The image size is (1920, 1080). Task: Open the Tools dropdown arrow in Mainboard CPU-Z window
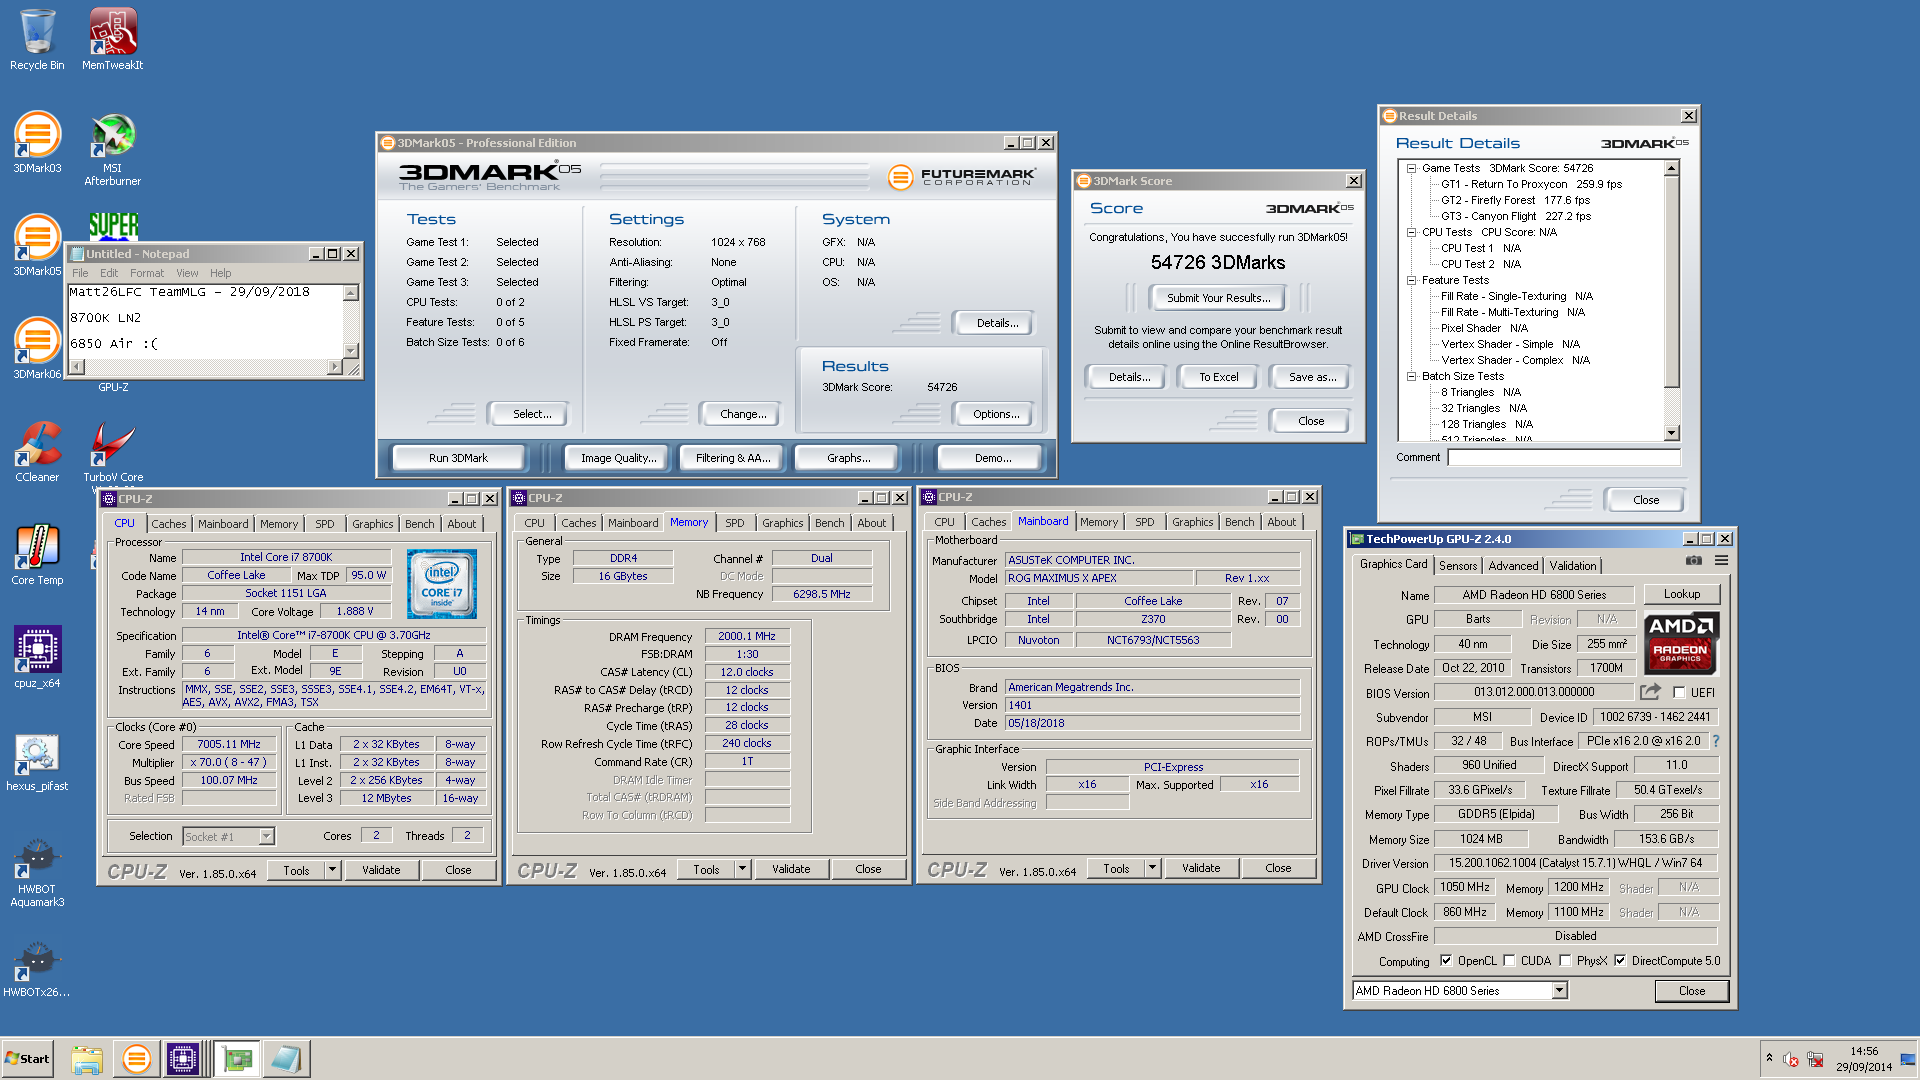click(x=1152, y=868)
